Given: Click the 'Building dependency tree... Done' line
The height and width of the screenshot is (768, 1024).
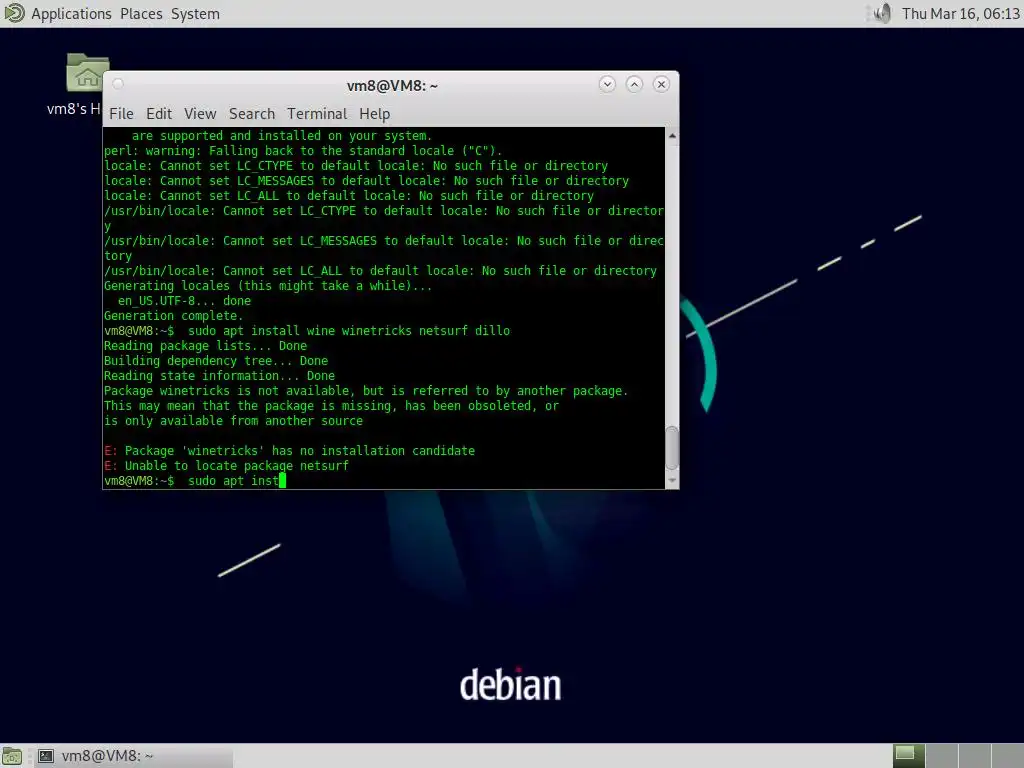Looking at the screenshot, I should pyautogui.click(x=216, y=361).
